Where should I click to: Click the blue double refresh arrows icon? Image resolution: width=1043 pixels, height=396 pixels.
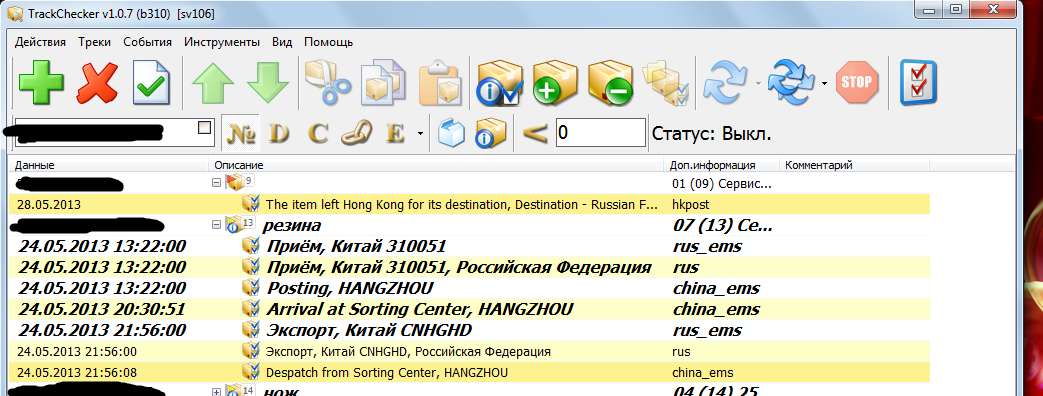[791, 83]
